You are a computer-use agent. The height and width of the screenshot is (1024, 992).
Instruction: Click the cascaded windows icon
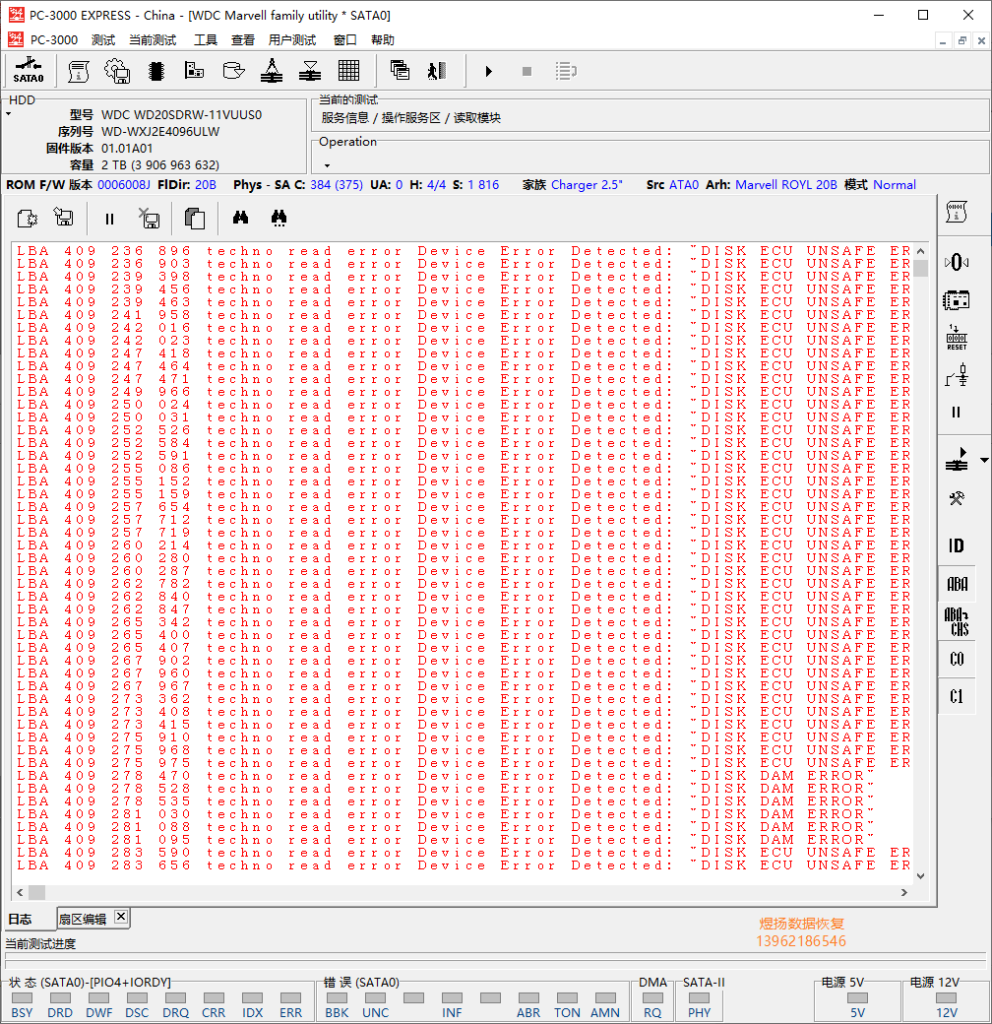(400, 71)
